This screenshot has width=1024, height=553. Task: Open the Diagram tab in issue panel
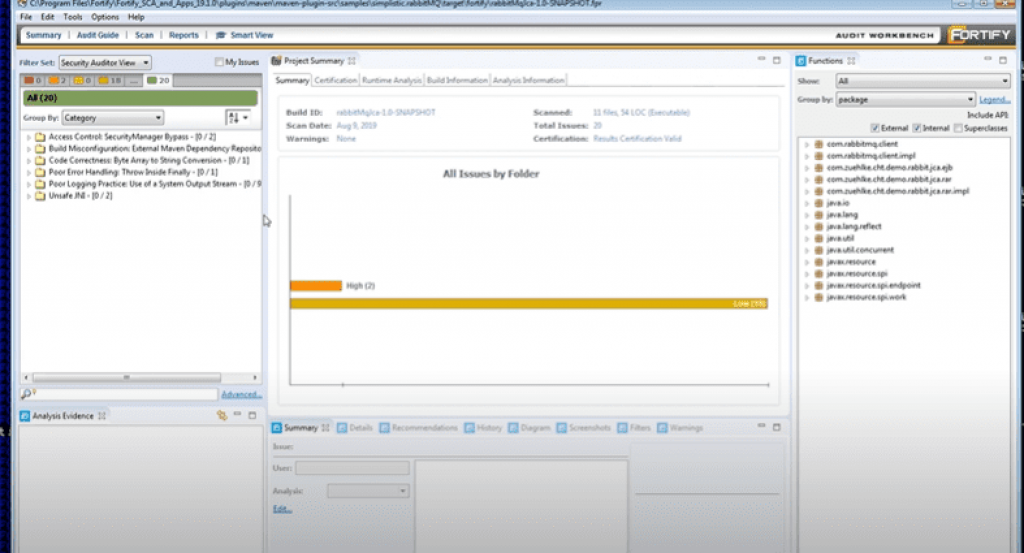coord(530,428)
